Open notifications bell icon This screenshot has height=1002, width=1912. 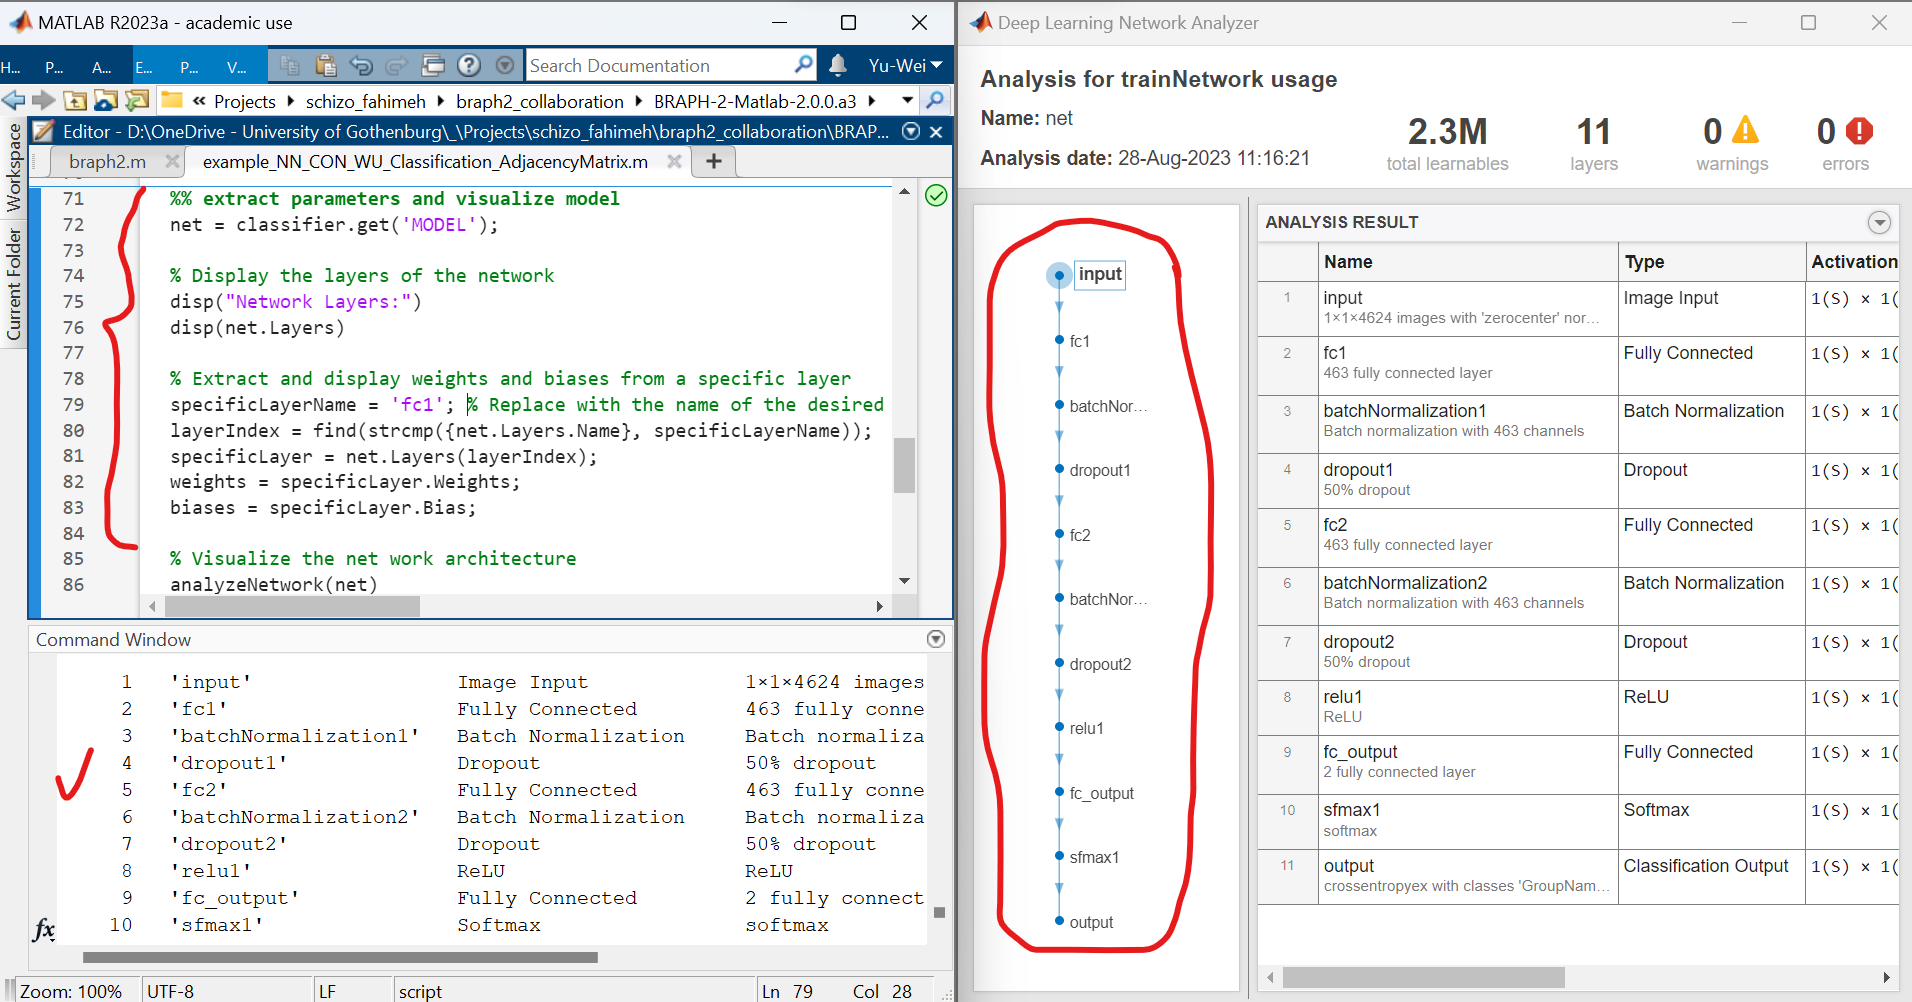tap(838, 66)
